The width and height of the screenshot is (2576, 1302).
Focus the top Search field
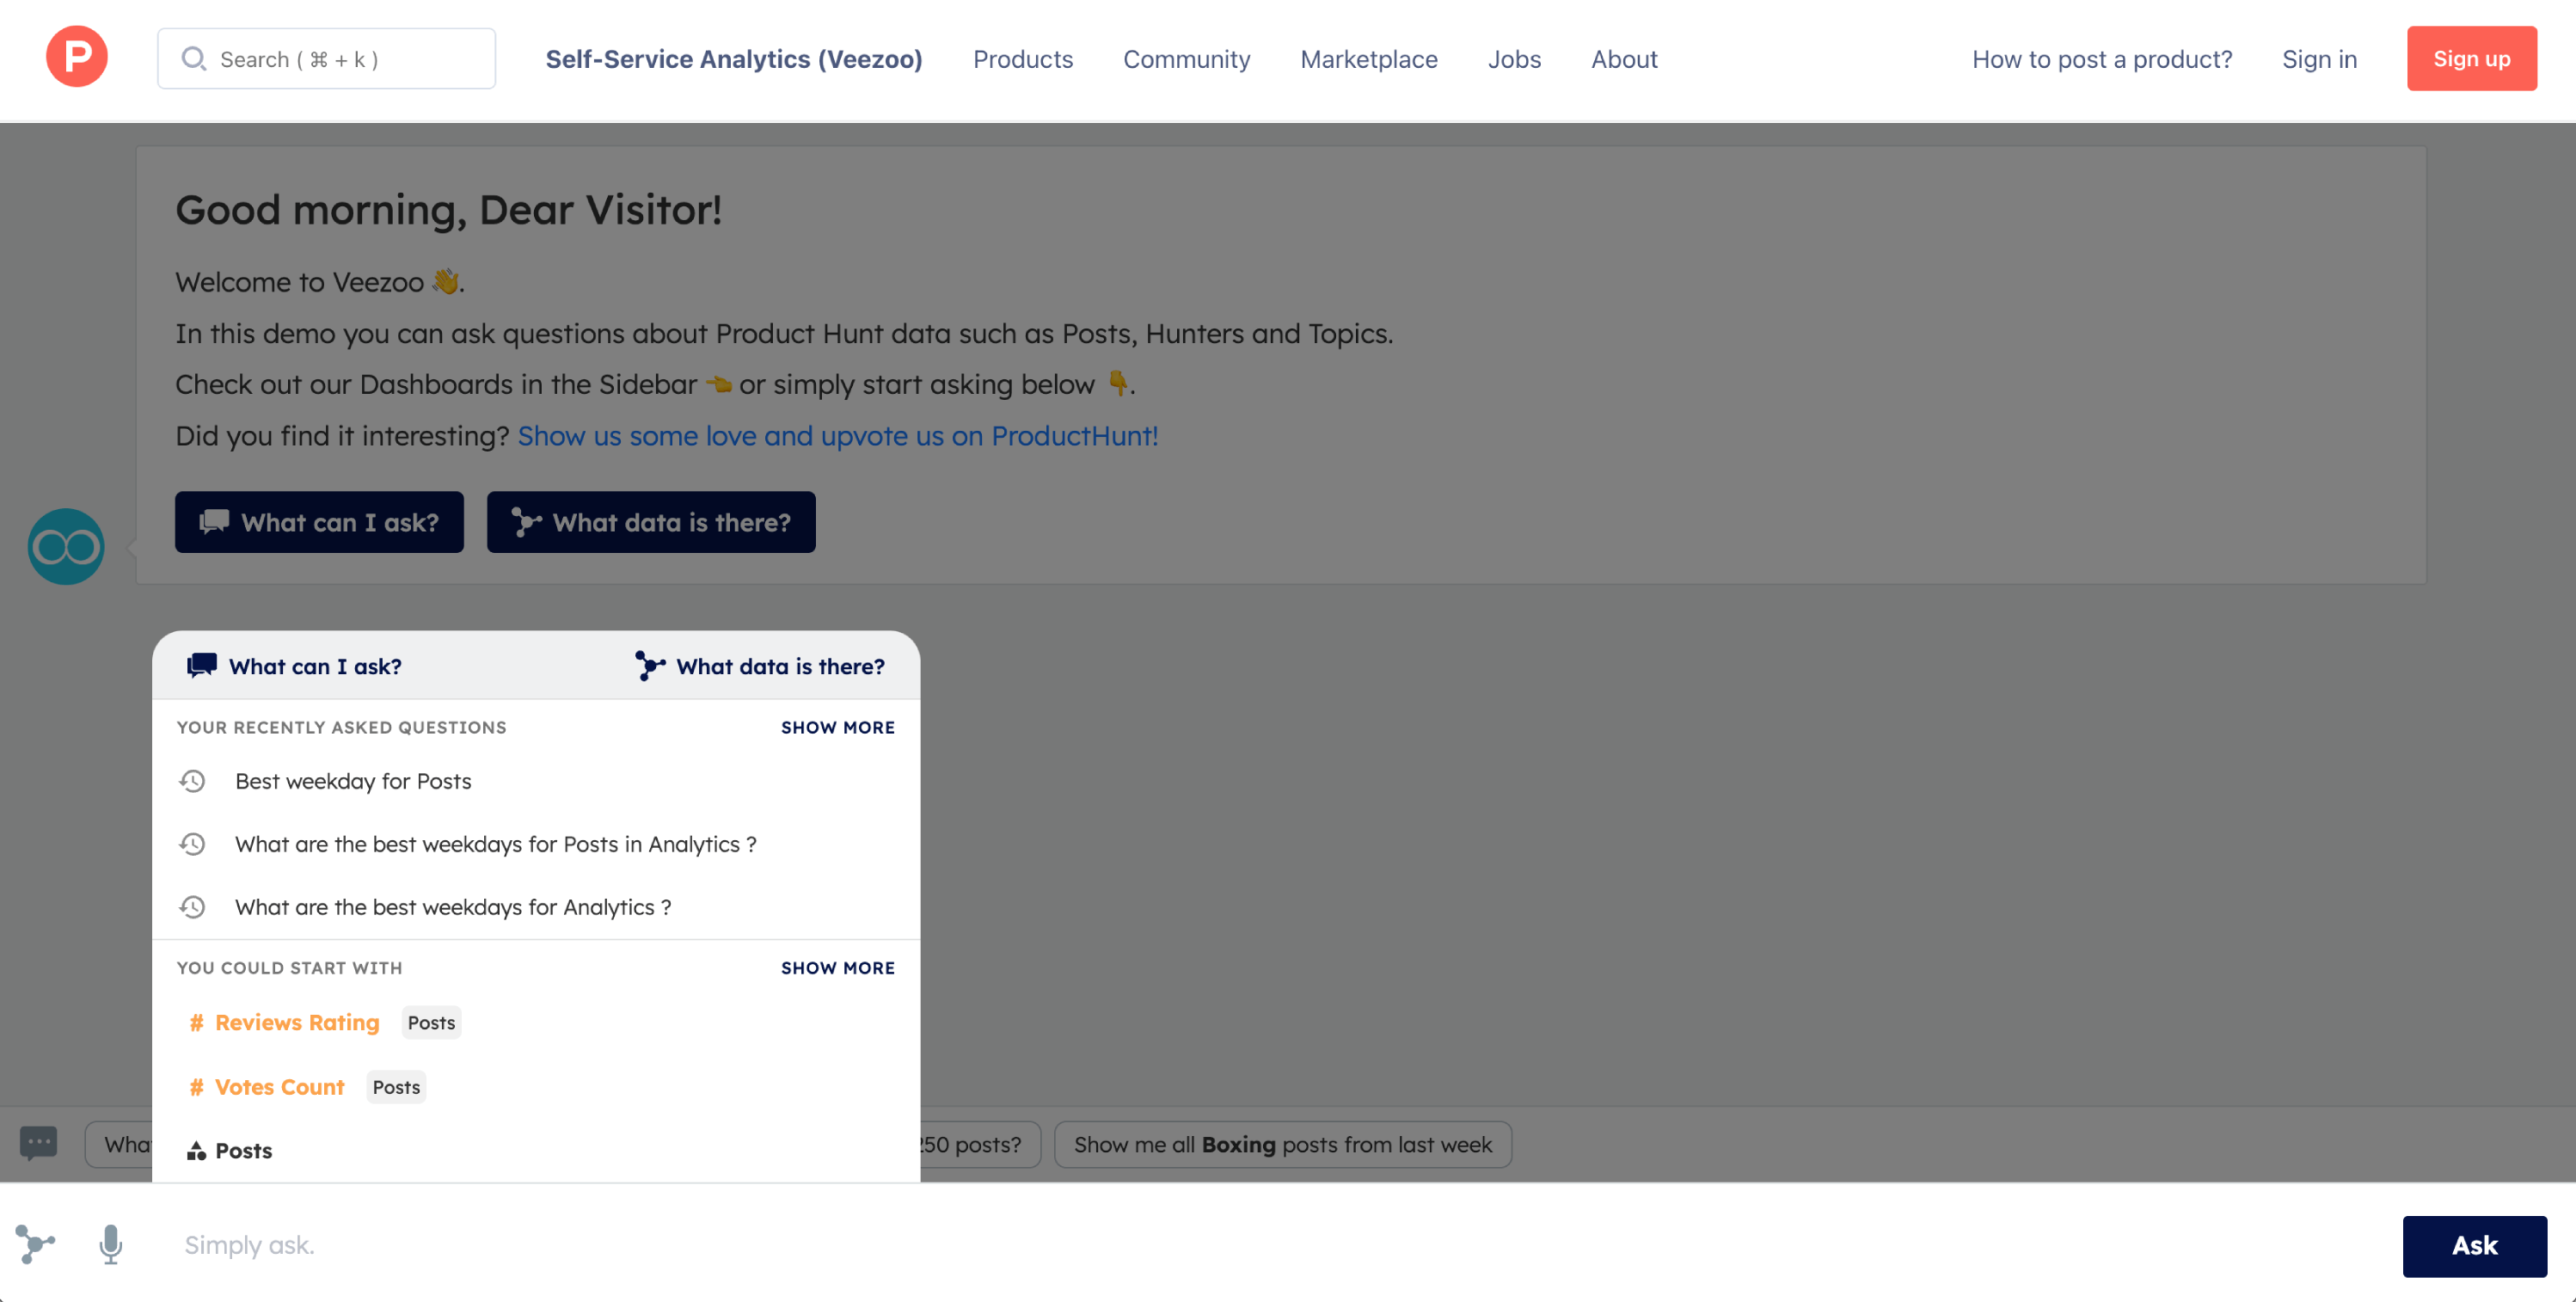point(326,59)
